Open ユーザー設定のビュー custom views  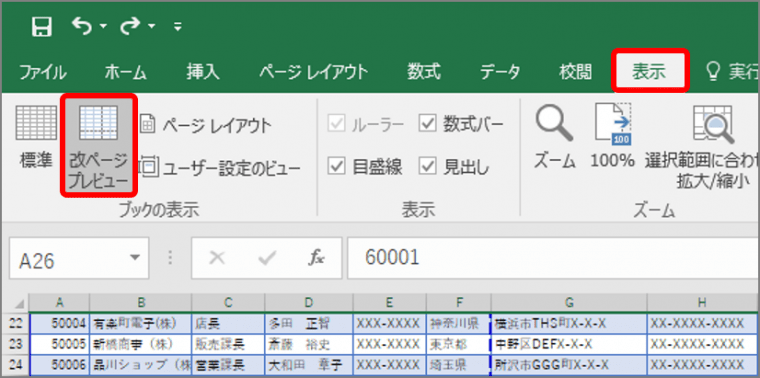pos(220,168)
